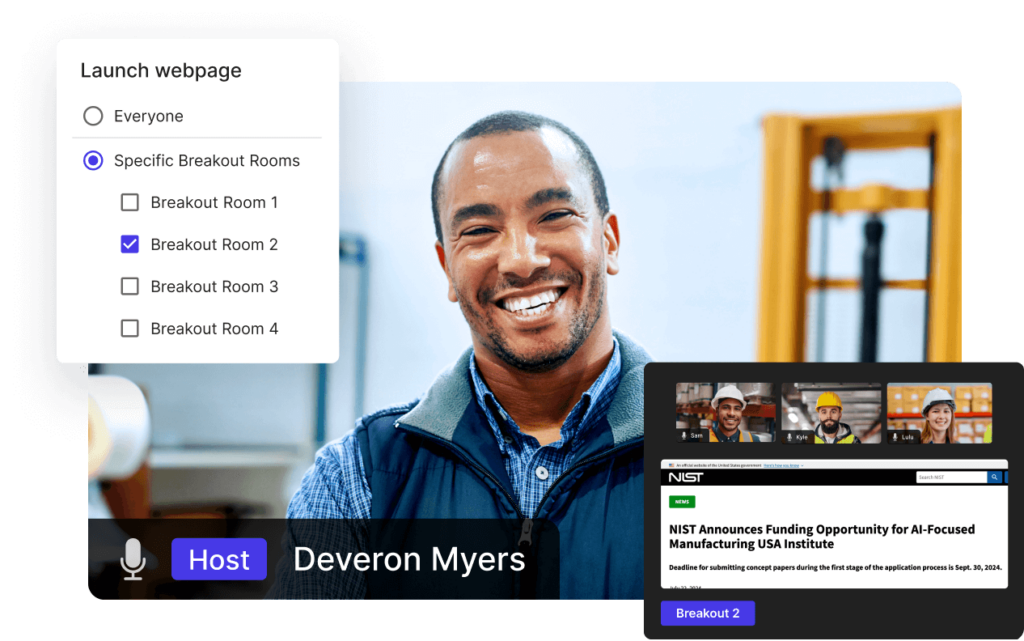Check the Breakout Room 1 checkbox
The width and height of the screenshot is (1024, 641).
pyautogui.click(x=129, y=202)
